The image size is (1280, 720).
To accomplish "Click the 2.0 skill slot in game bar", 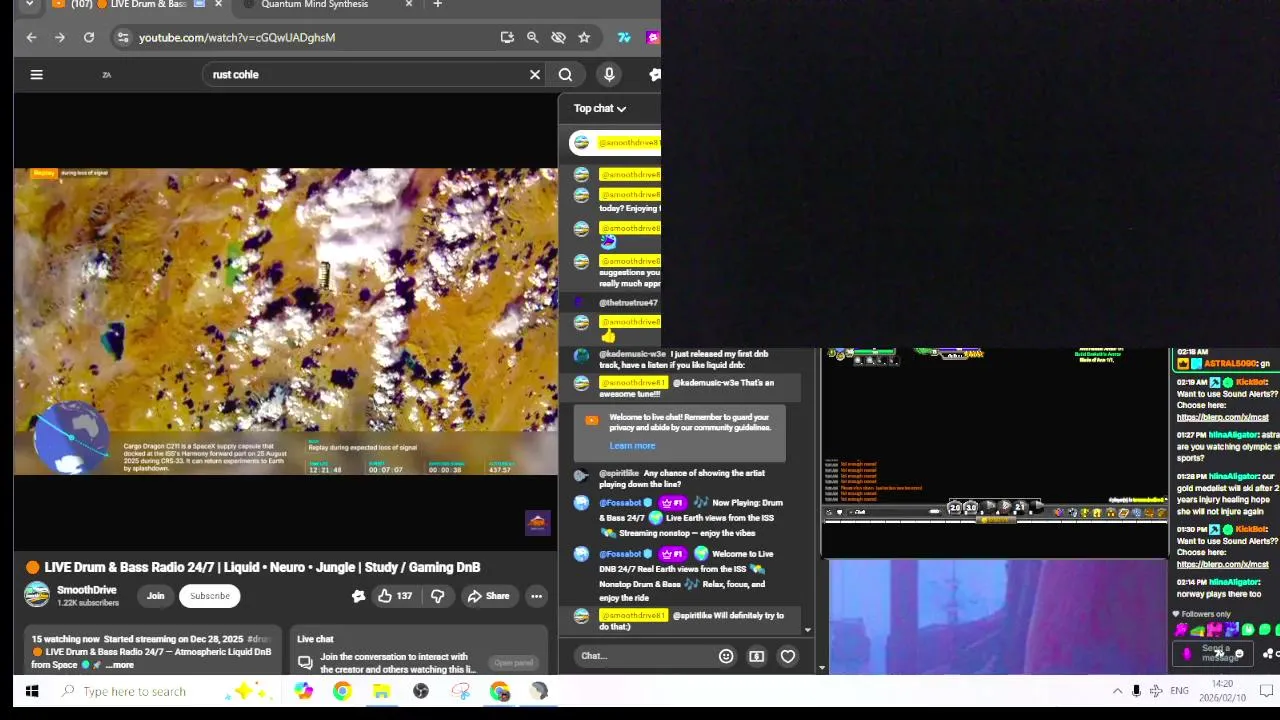I will [955, 508].
